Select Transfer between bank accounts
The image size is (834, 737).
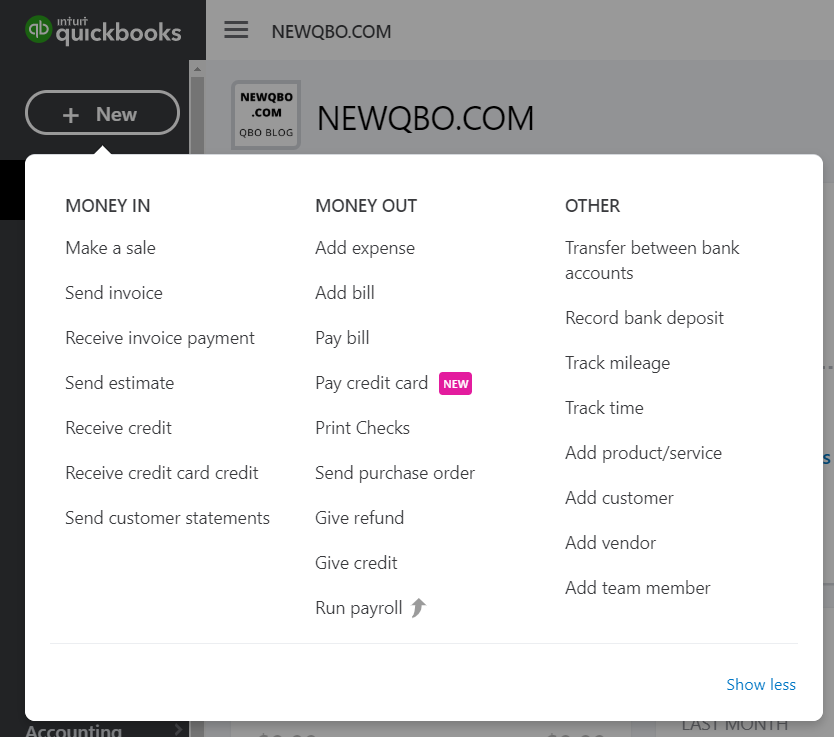click(x=652, y=261)
